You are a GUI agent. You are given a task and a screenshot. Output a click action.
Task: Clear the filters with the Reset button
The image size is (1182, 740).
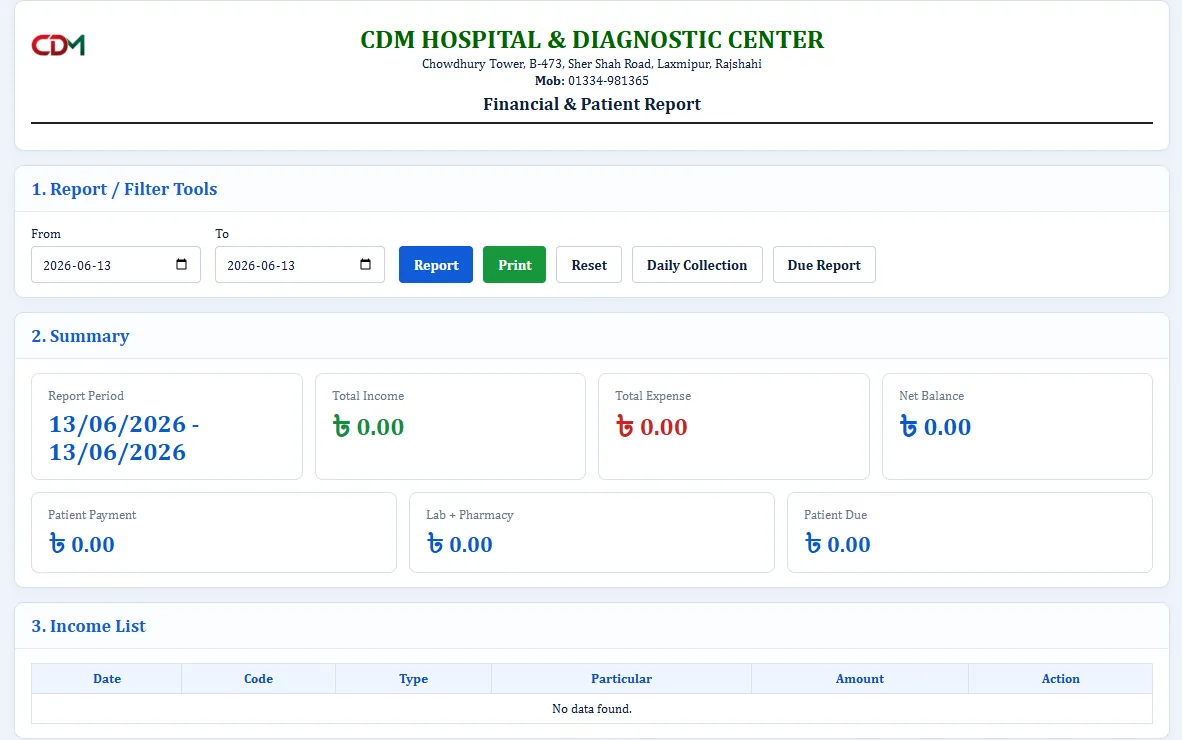(589, 265)
